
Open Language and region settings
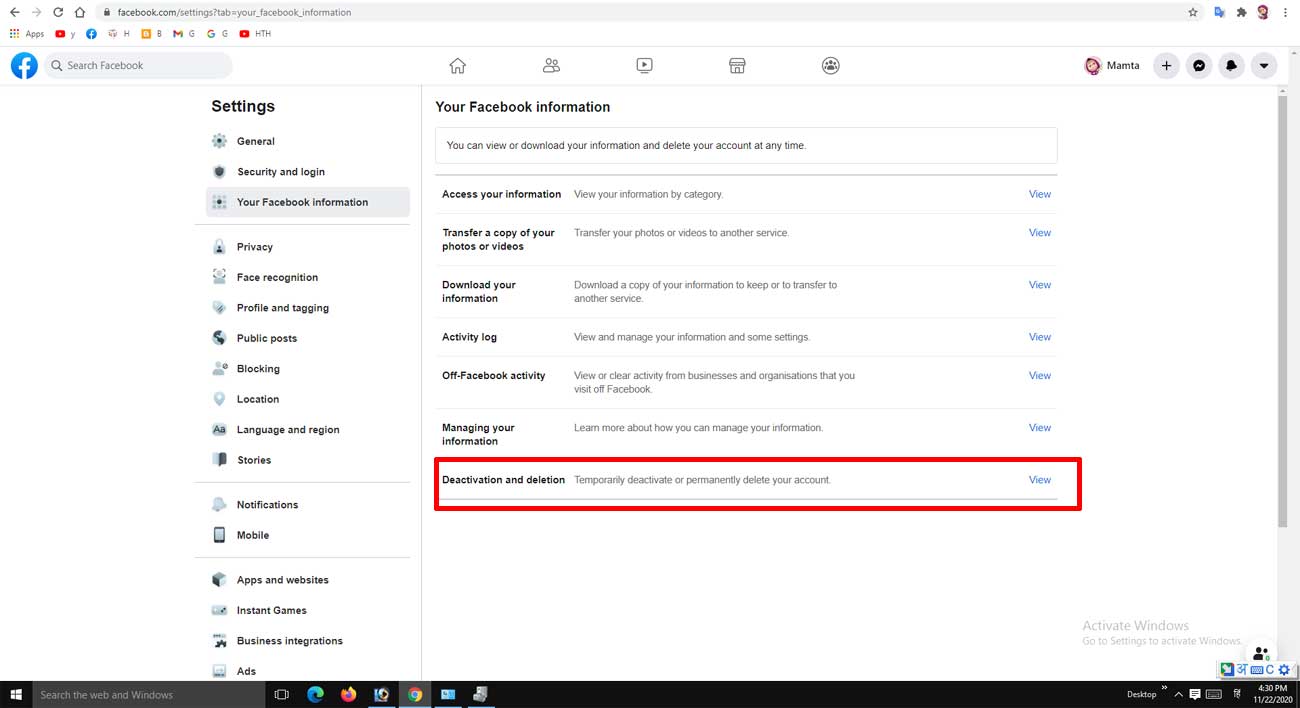pyautogui.click(x=308, y=430)
